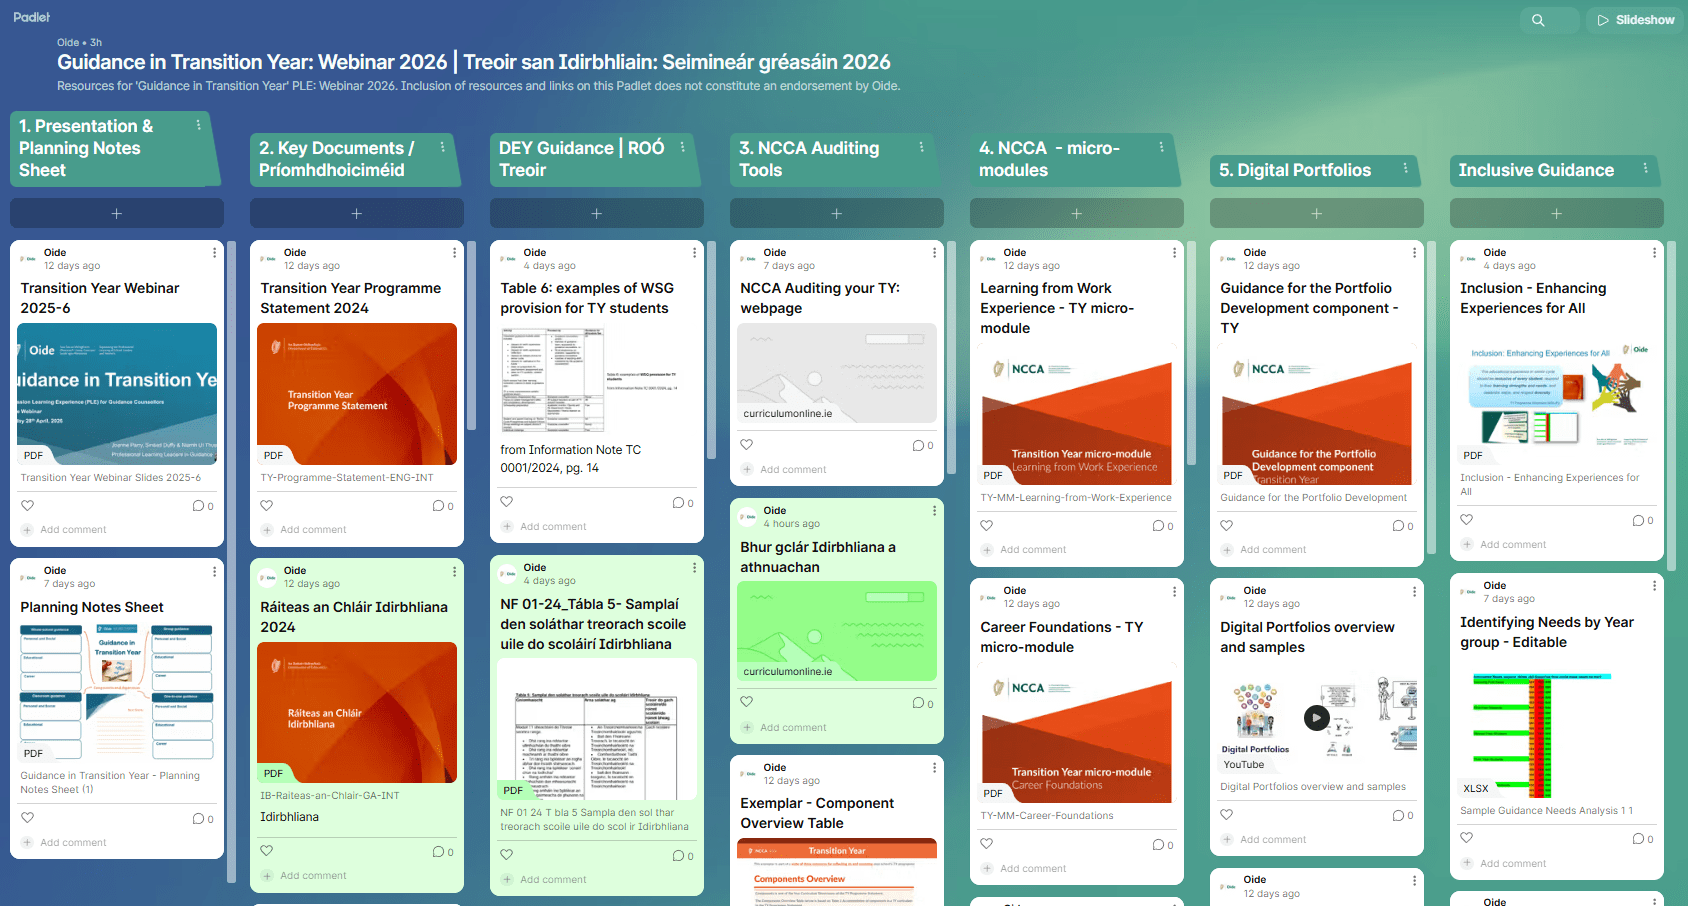Open post menu for Ráiteas an Chláir Idirbhliana 2024
This screenshot has height=906, width=1688.
454,571
